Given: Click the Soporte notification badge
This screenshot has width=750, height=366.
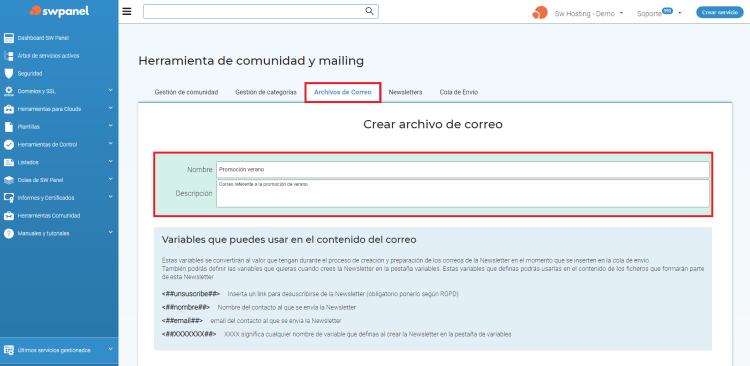Looking at the screenshot, I should (668, 11).
